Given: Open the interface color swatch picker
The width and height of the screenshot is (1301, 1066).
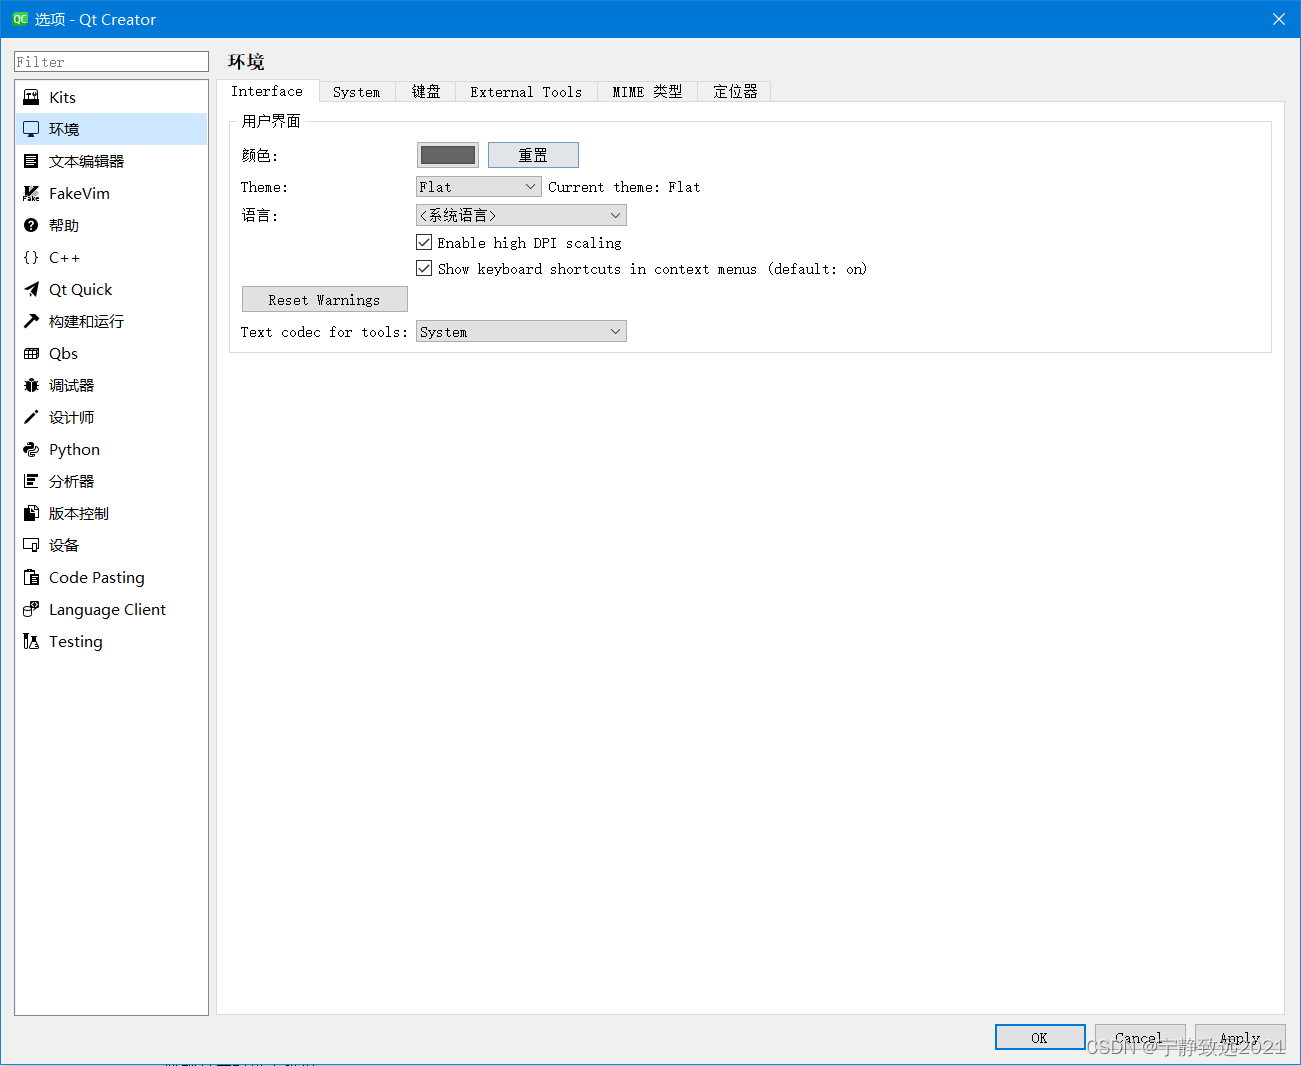Looking at the screenshot, I should 447,155.
